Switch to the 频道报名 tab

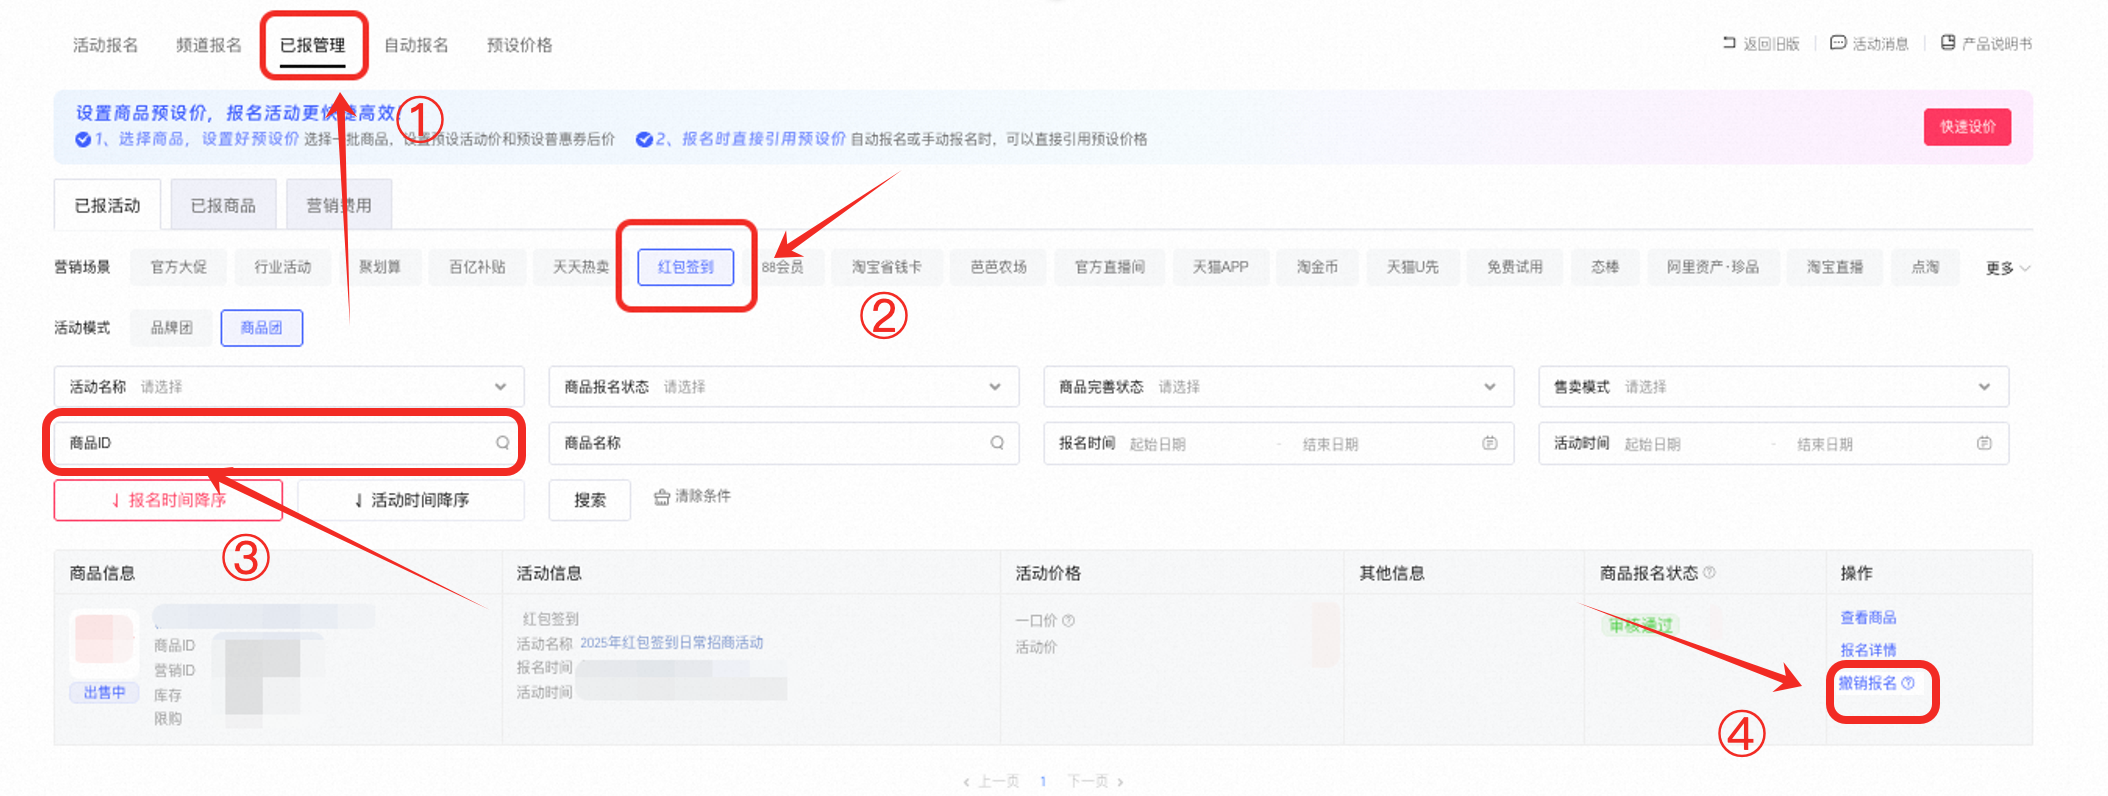[x=208, y=45]
